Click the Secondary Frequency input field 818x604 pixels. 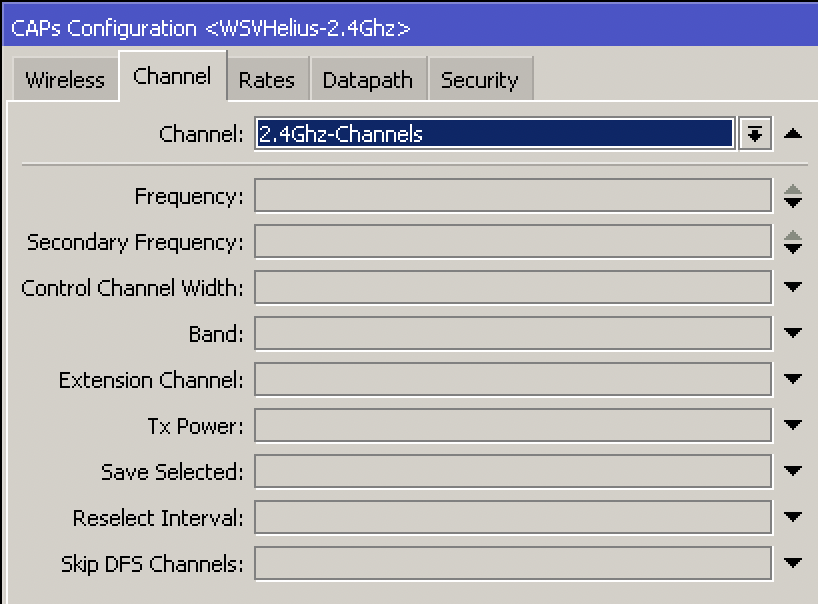coord(512,241)
